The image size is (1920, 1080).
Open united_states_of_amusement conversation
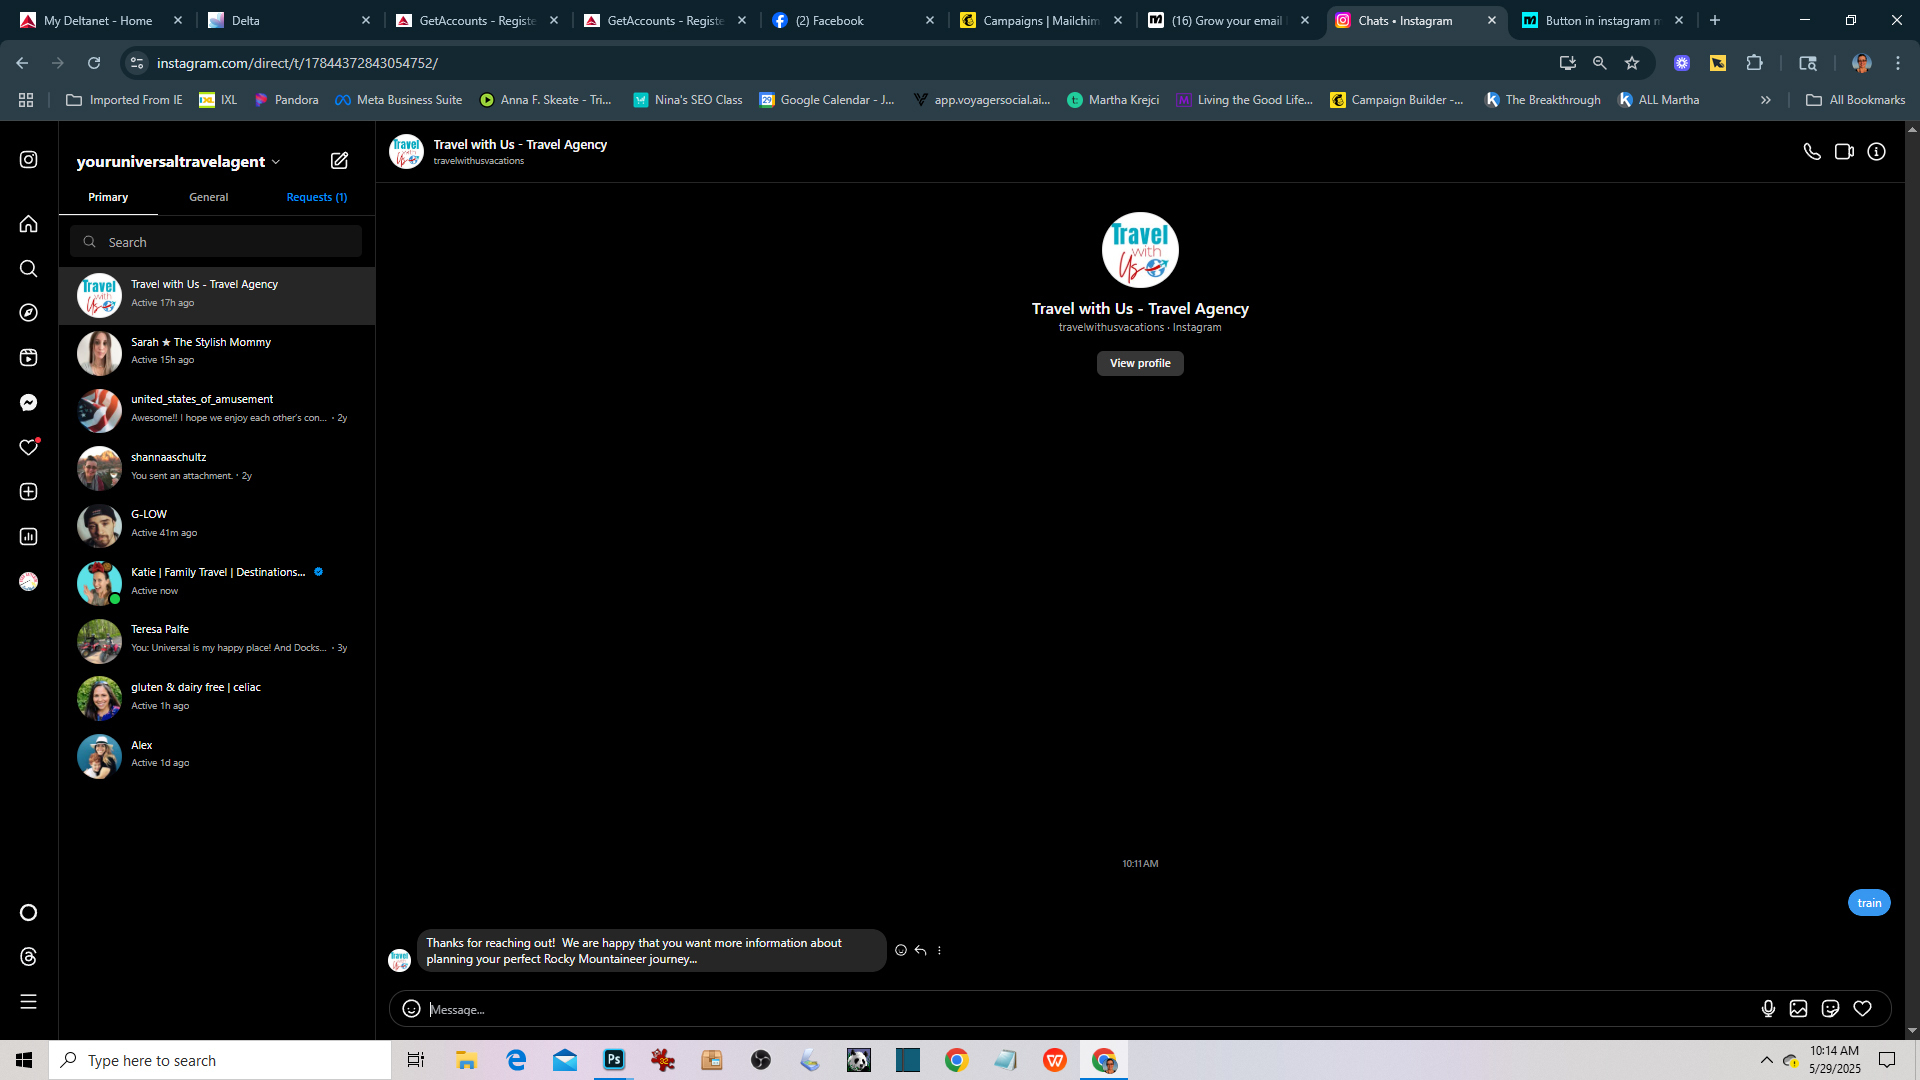click(x=217, y=410)
